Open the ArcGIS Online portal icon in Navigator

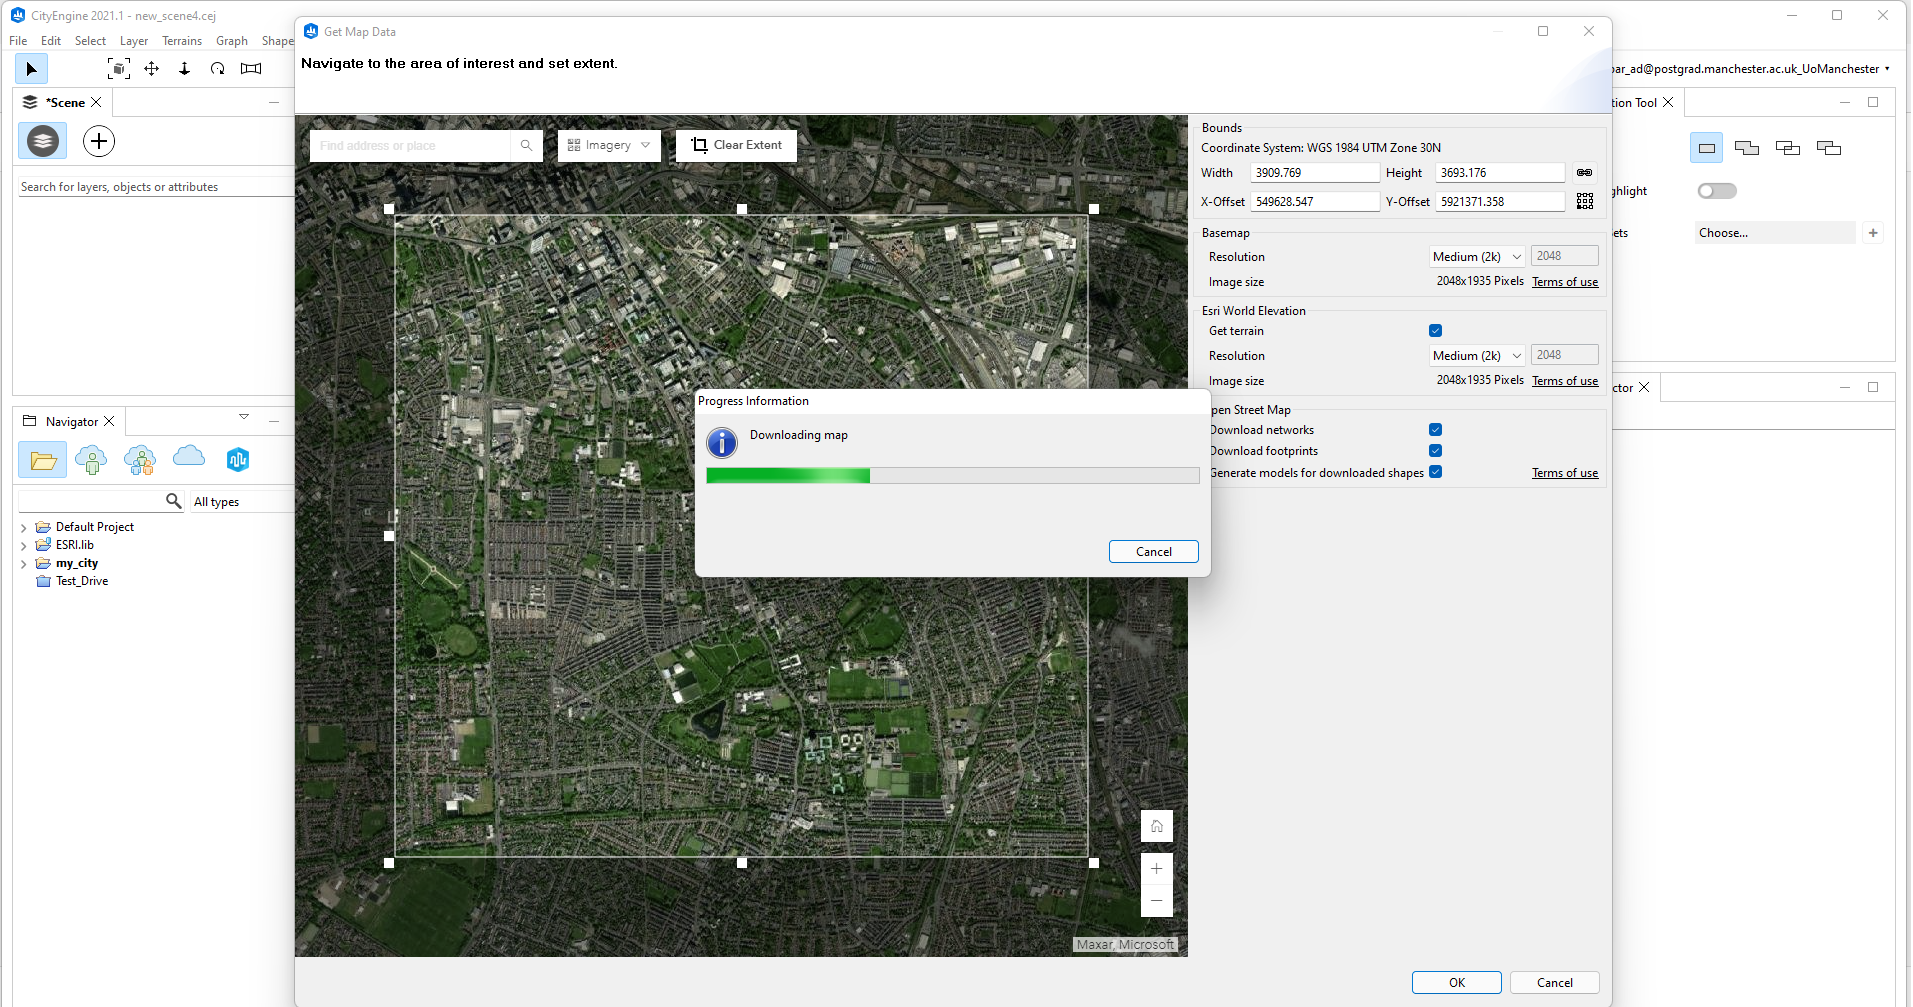[x=237, y=460]
